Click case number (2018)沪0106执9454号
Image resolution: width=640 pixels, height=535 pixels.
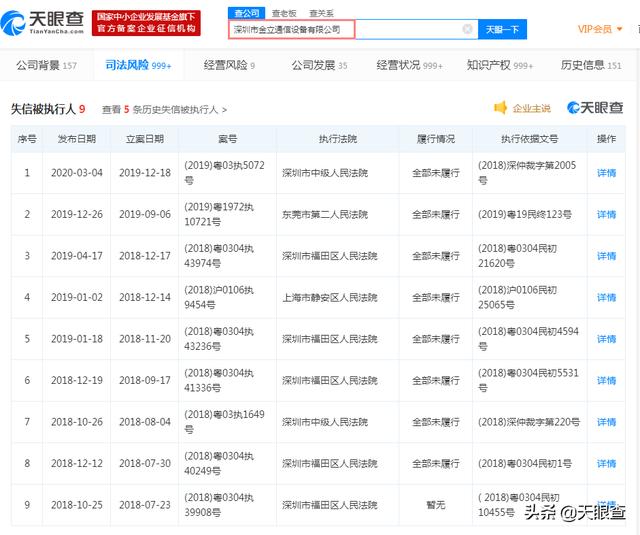(219, 297)
